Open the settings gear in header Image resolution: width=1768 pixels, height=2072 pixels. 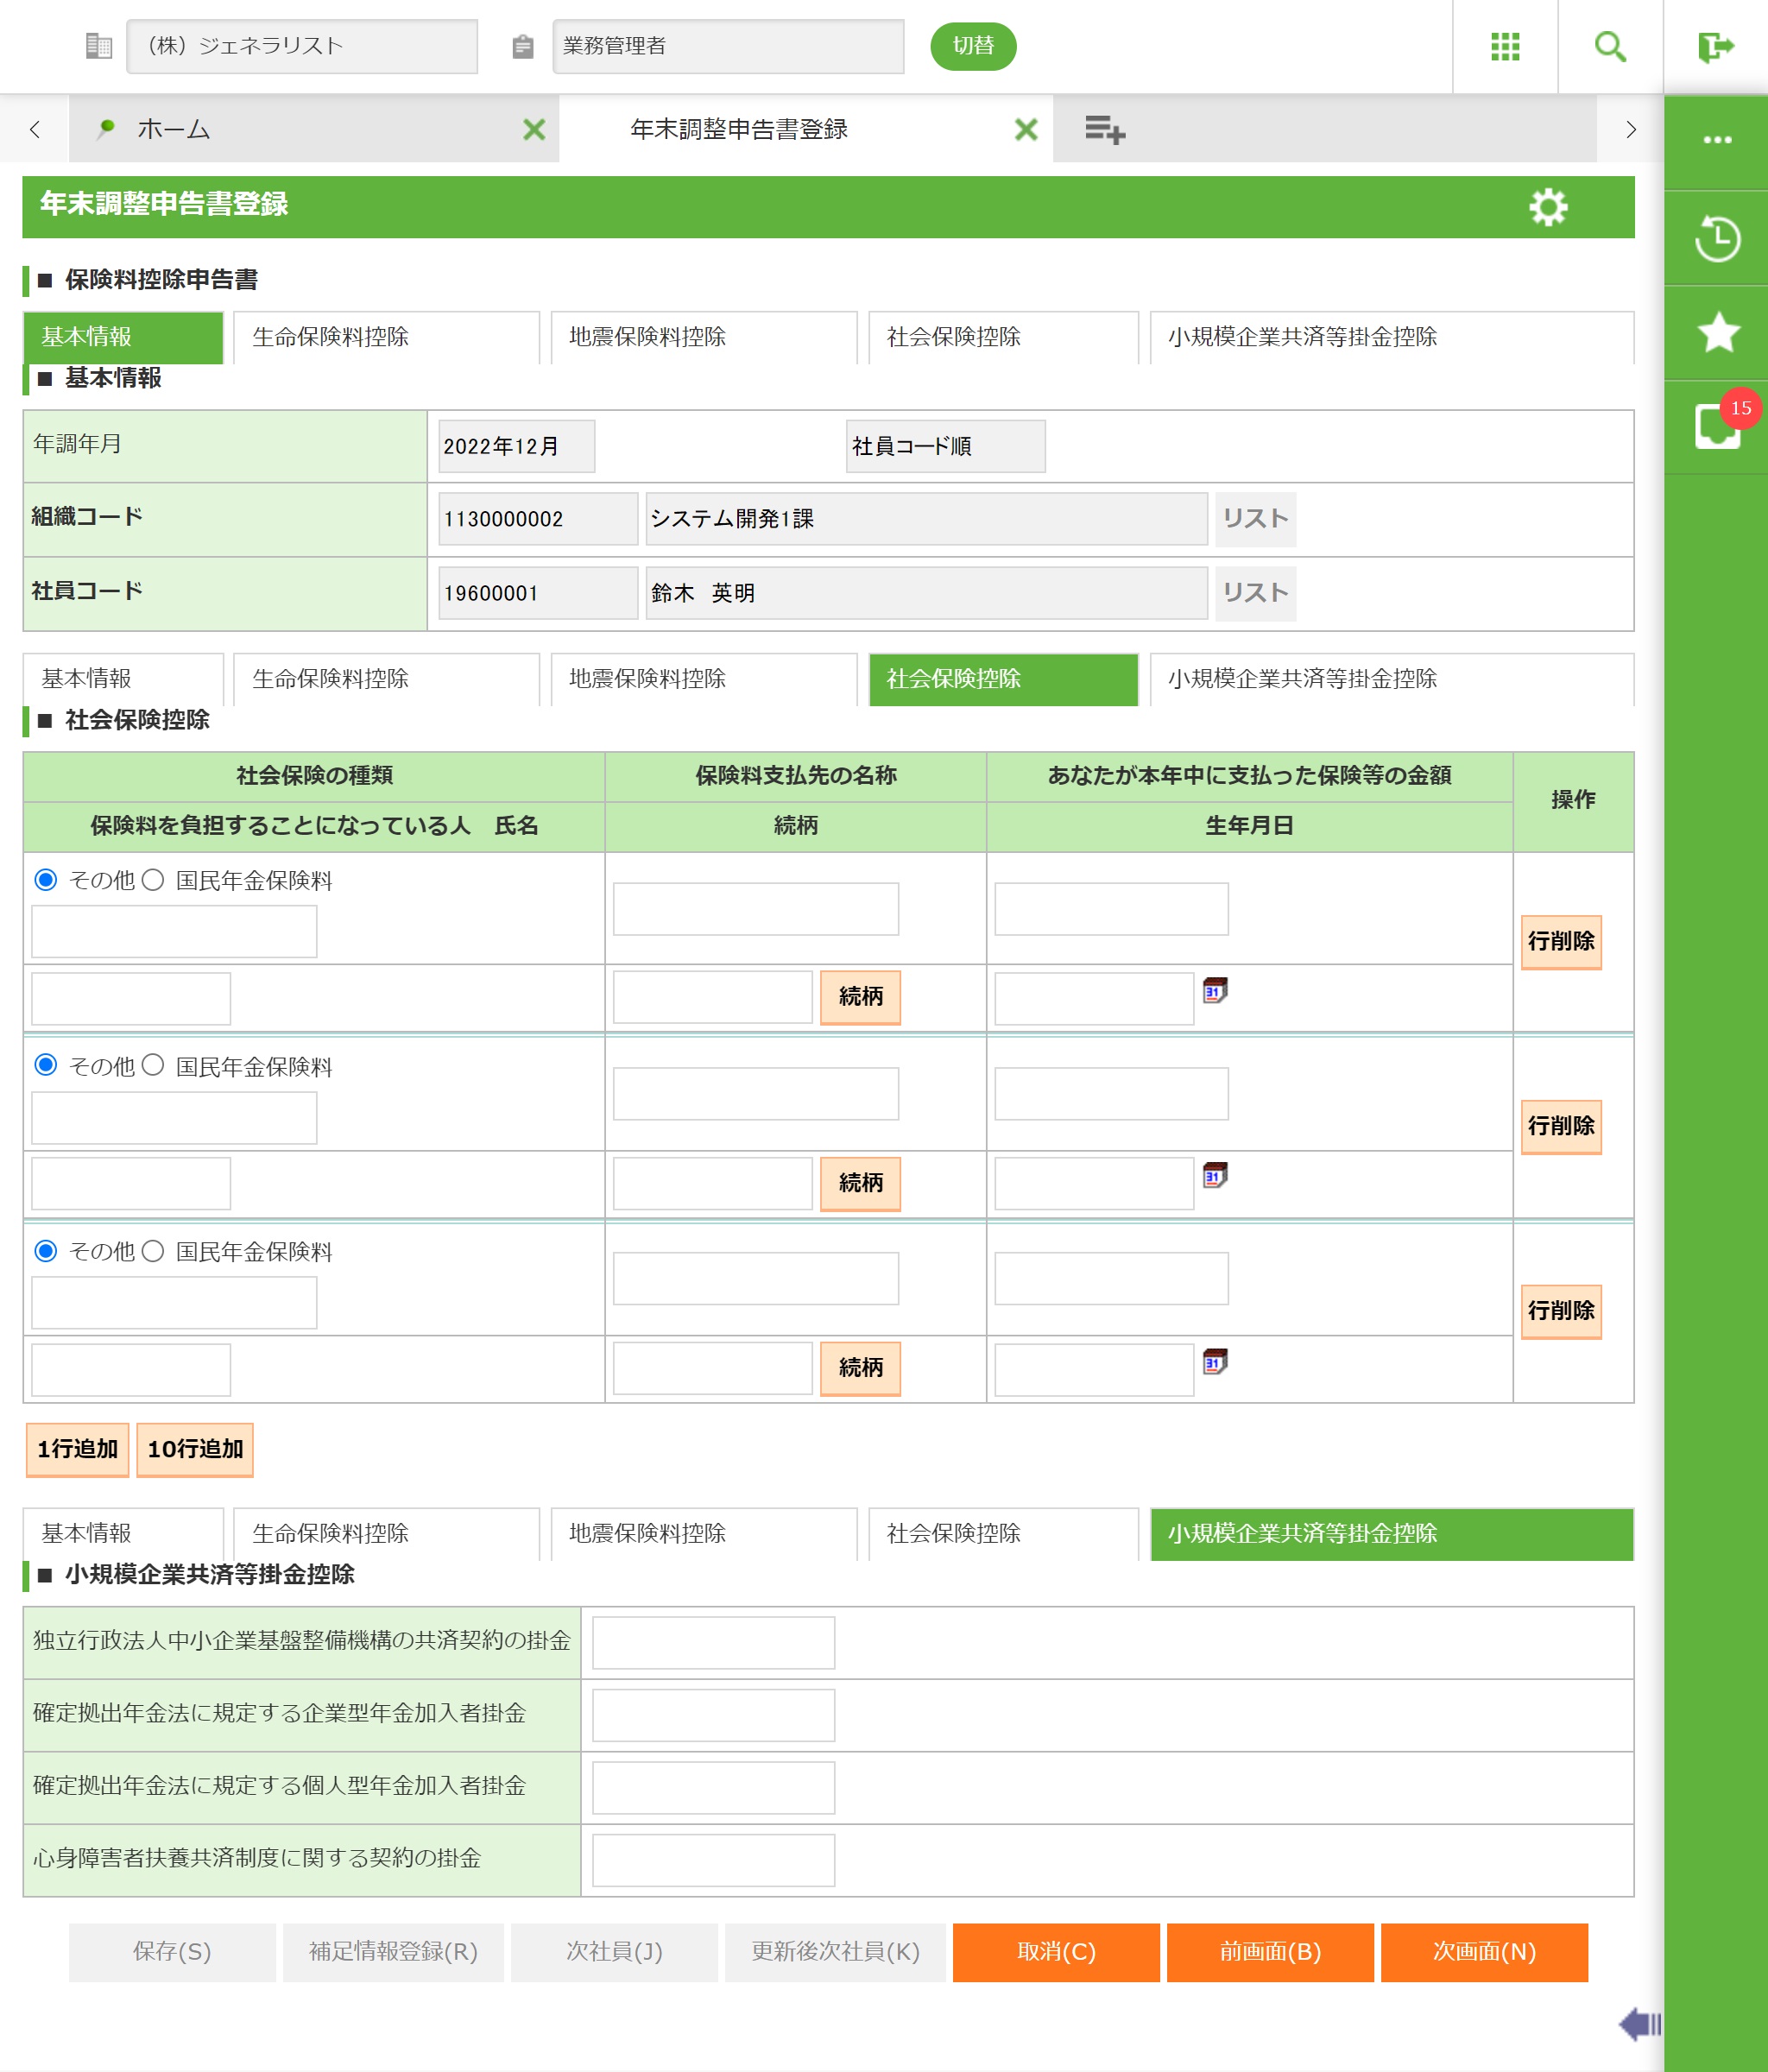coord(1547,207)
